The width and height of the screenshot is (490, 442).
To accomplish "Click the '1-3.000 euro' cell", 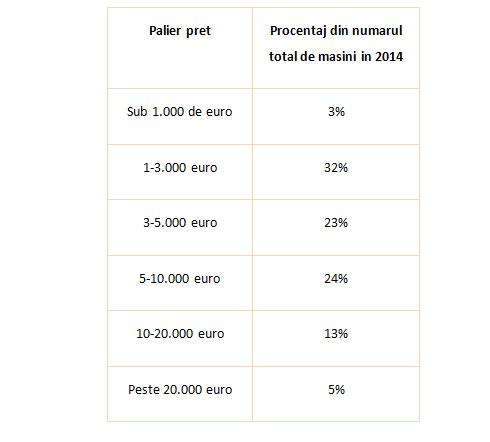I will click(x=180, y=172).
